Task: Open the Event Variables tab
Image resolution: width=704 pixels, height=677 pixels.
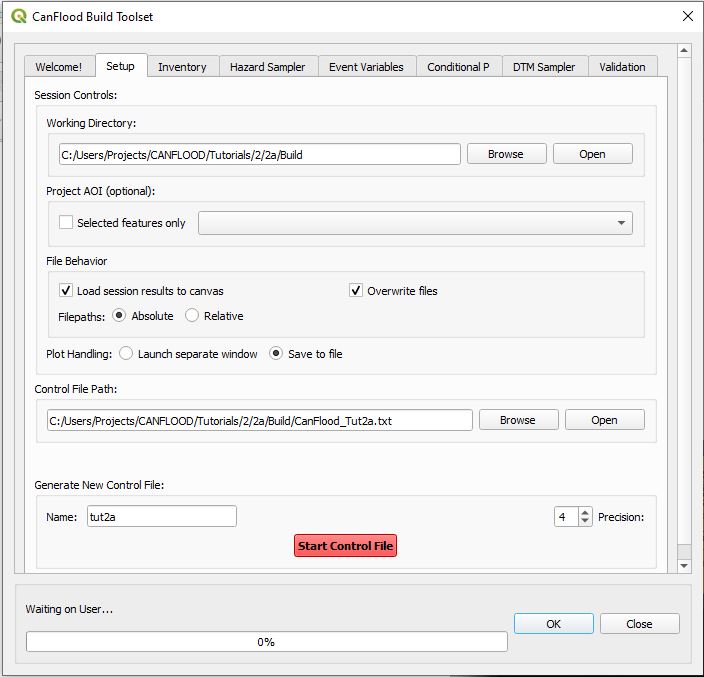Action: pos(366,67)
